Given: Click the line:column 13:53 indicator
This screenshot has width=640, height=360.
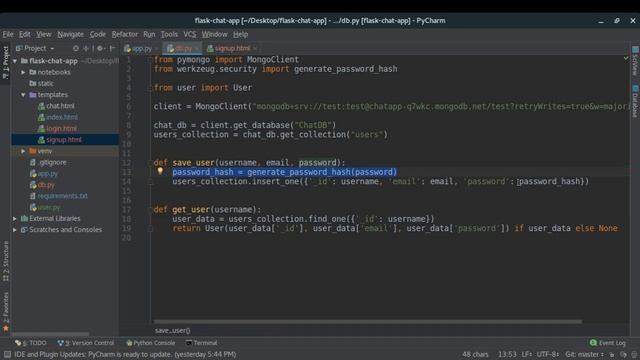Looking at the screenshot, I should [507, 354].
